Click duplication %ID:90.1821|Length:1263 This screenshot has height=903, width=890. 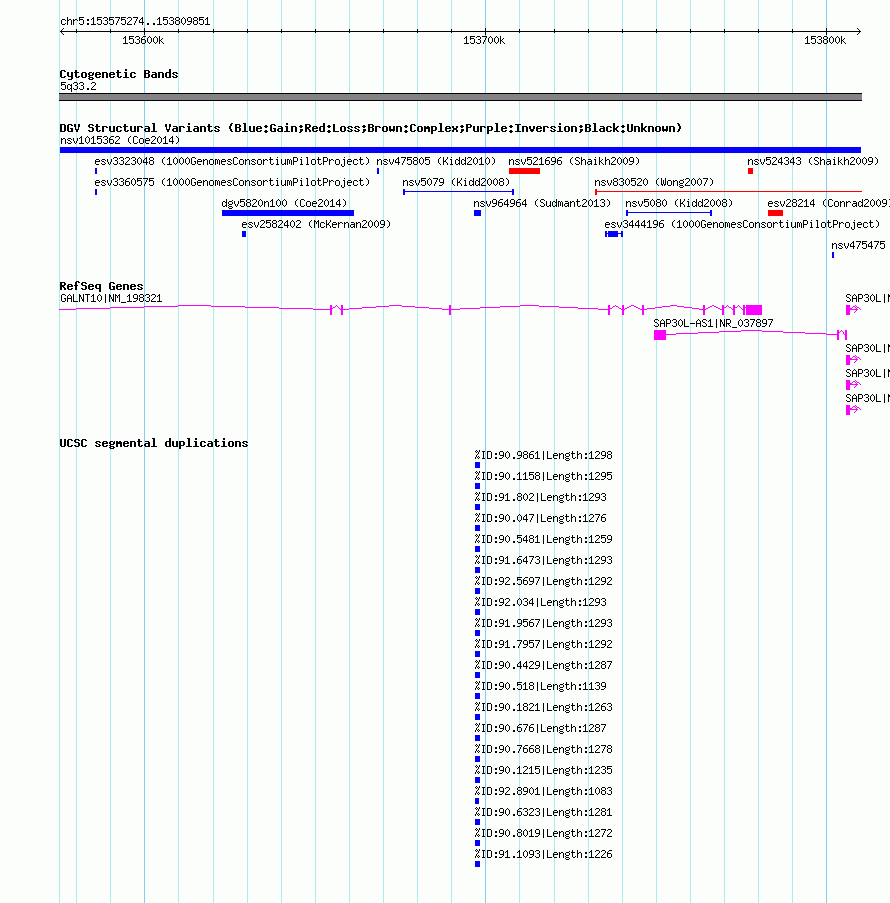coord(543,707)
